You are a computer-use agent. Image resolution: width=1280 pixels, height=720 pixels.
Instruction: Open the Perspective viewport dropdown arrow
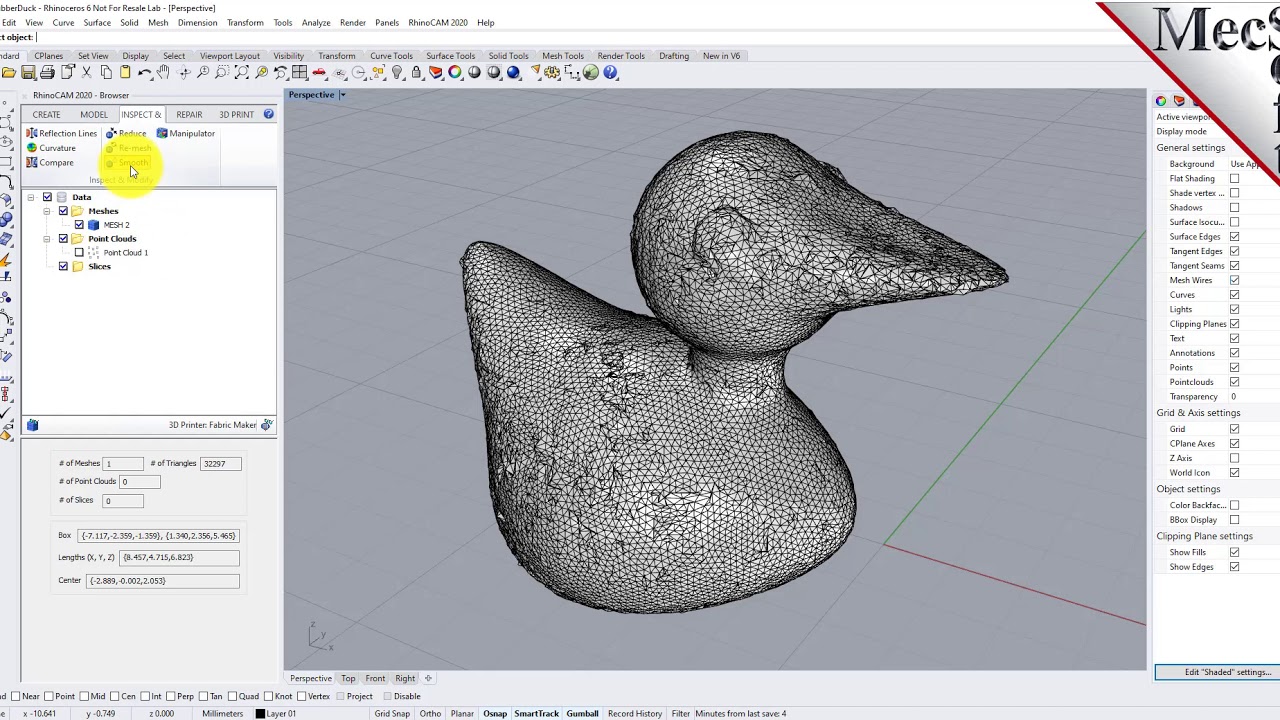click(342, 95)
